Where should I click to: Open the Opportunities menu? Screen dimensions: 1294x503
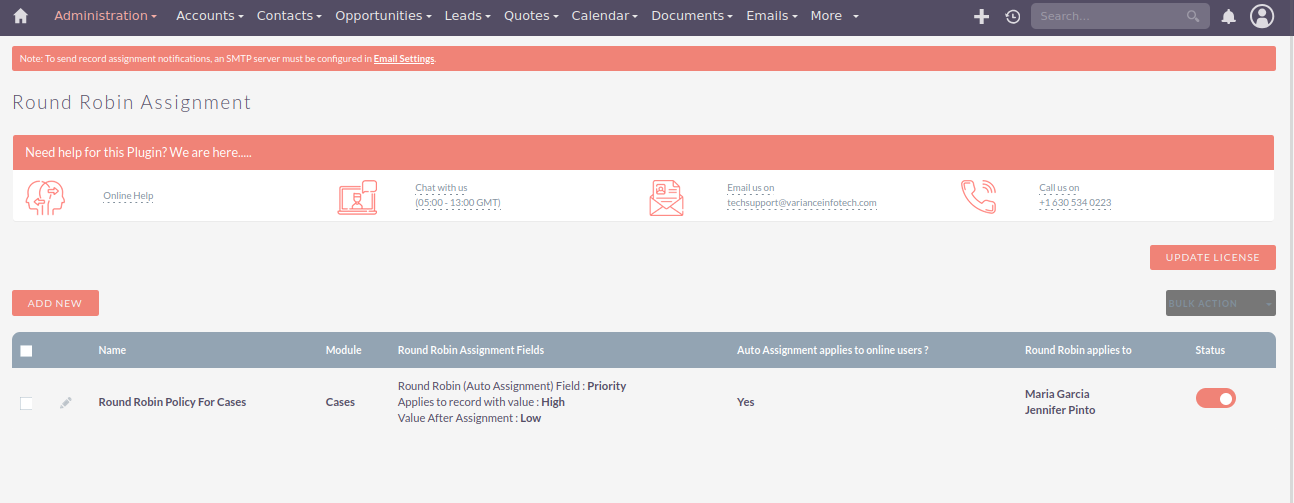384,16
